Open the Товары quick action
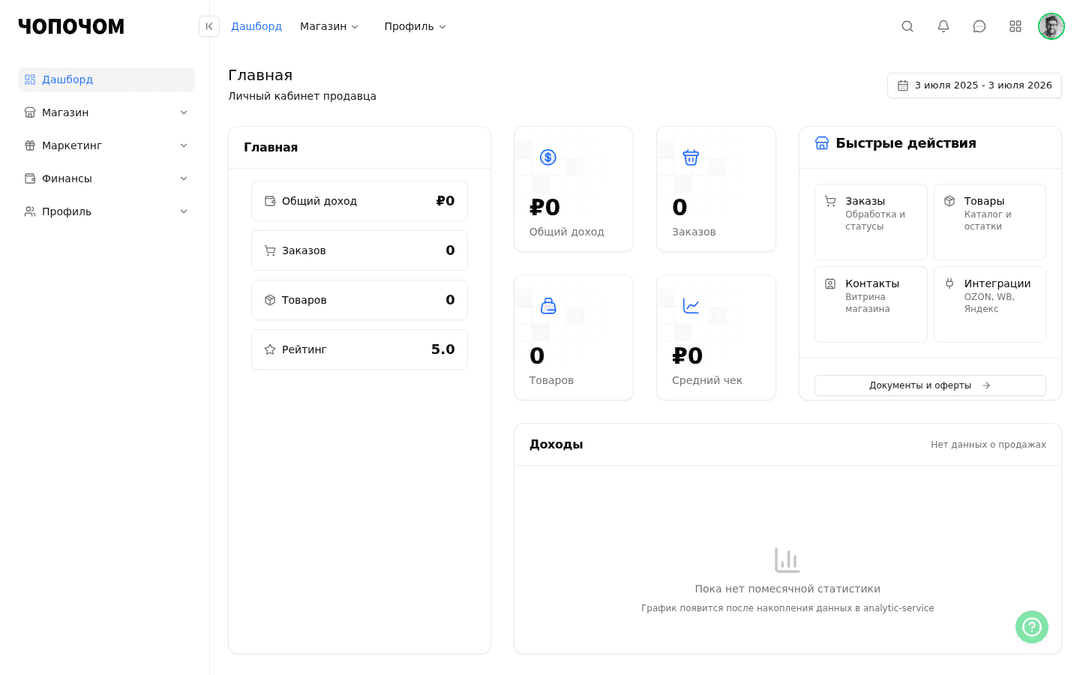This screenshot has height=675, width=1080. click(990, 222)
